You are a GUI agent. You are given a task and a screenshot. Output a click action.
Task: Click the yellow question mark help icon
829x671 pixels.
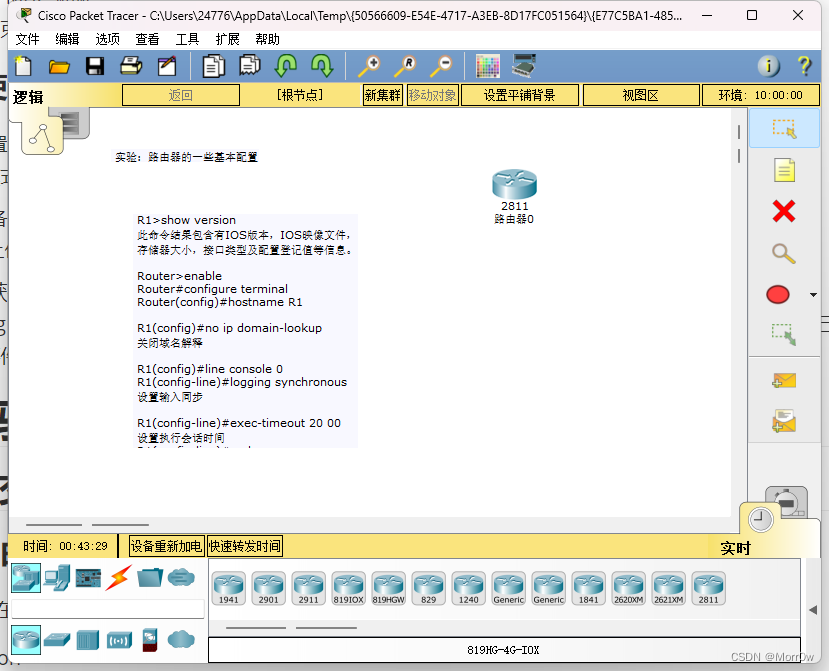point(804,66)
